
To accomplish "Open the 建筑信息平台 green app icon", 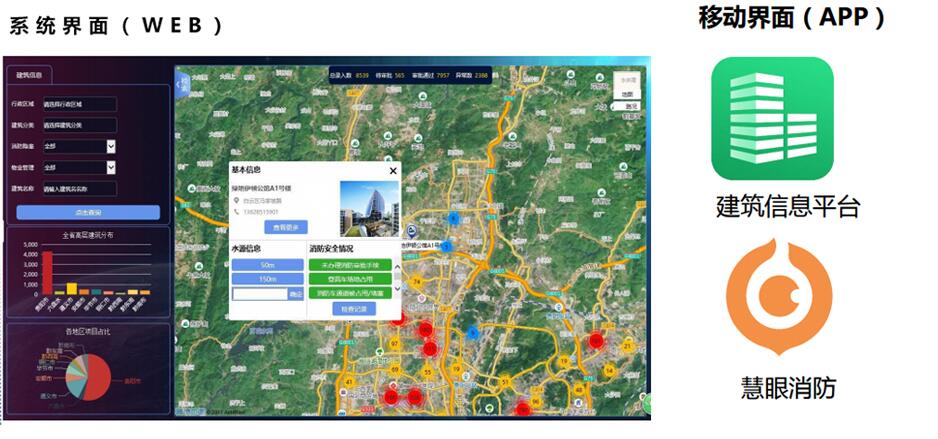I will 772,118.
